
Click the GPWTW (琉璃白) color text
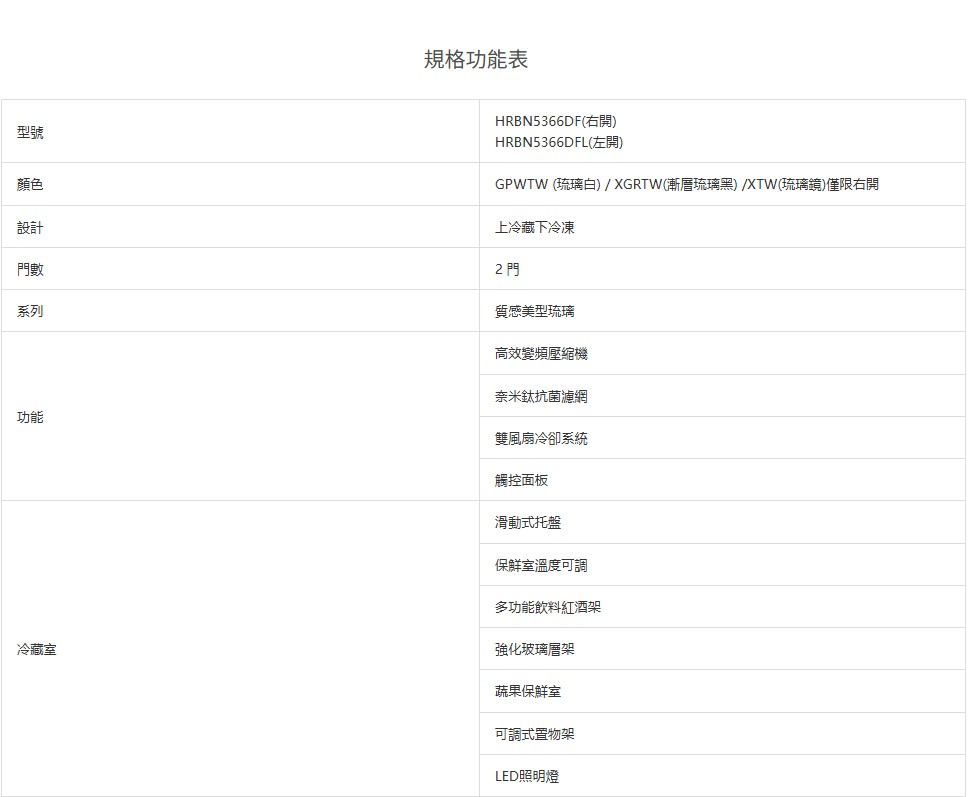[549, 185]
